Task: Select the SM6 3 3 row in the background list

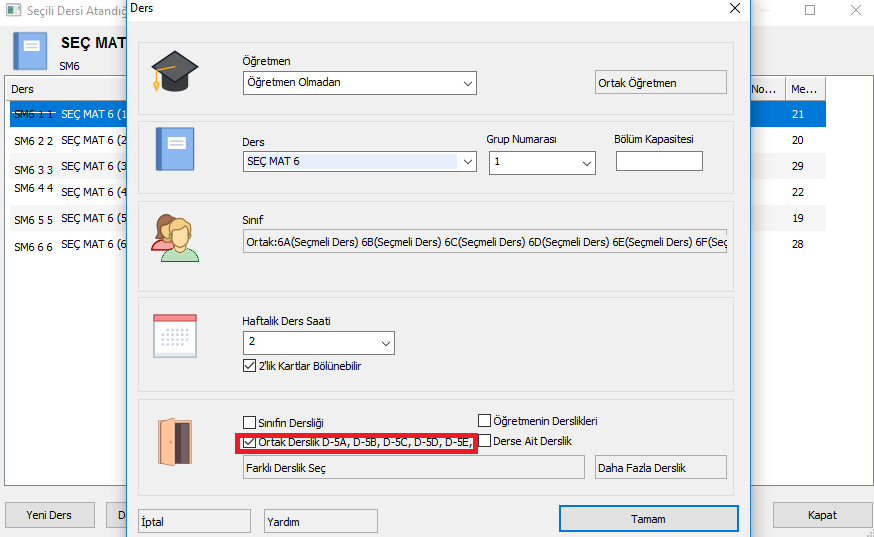Action: (x=68, y=166)
